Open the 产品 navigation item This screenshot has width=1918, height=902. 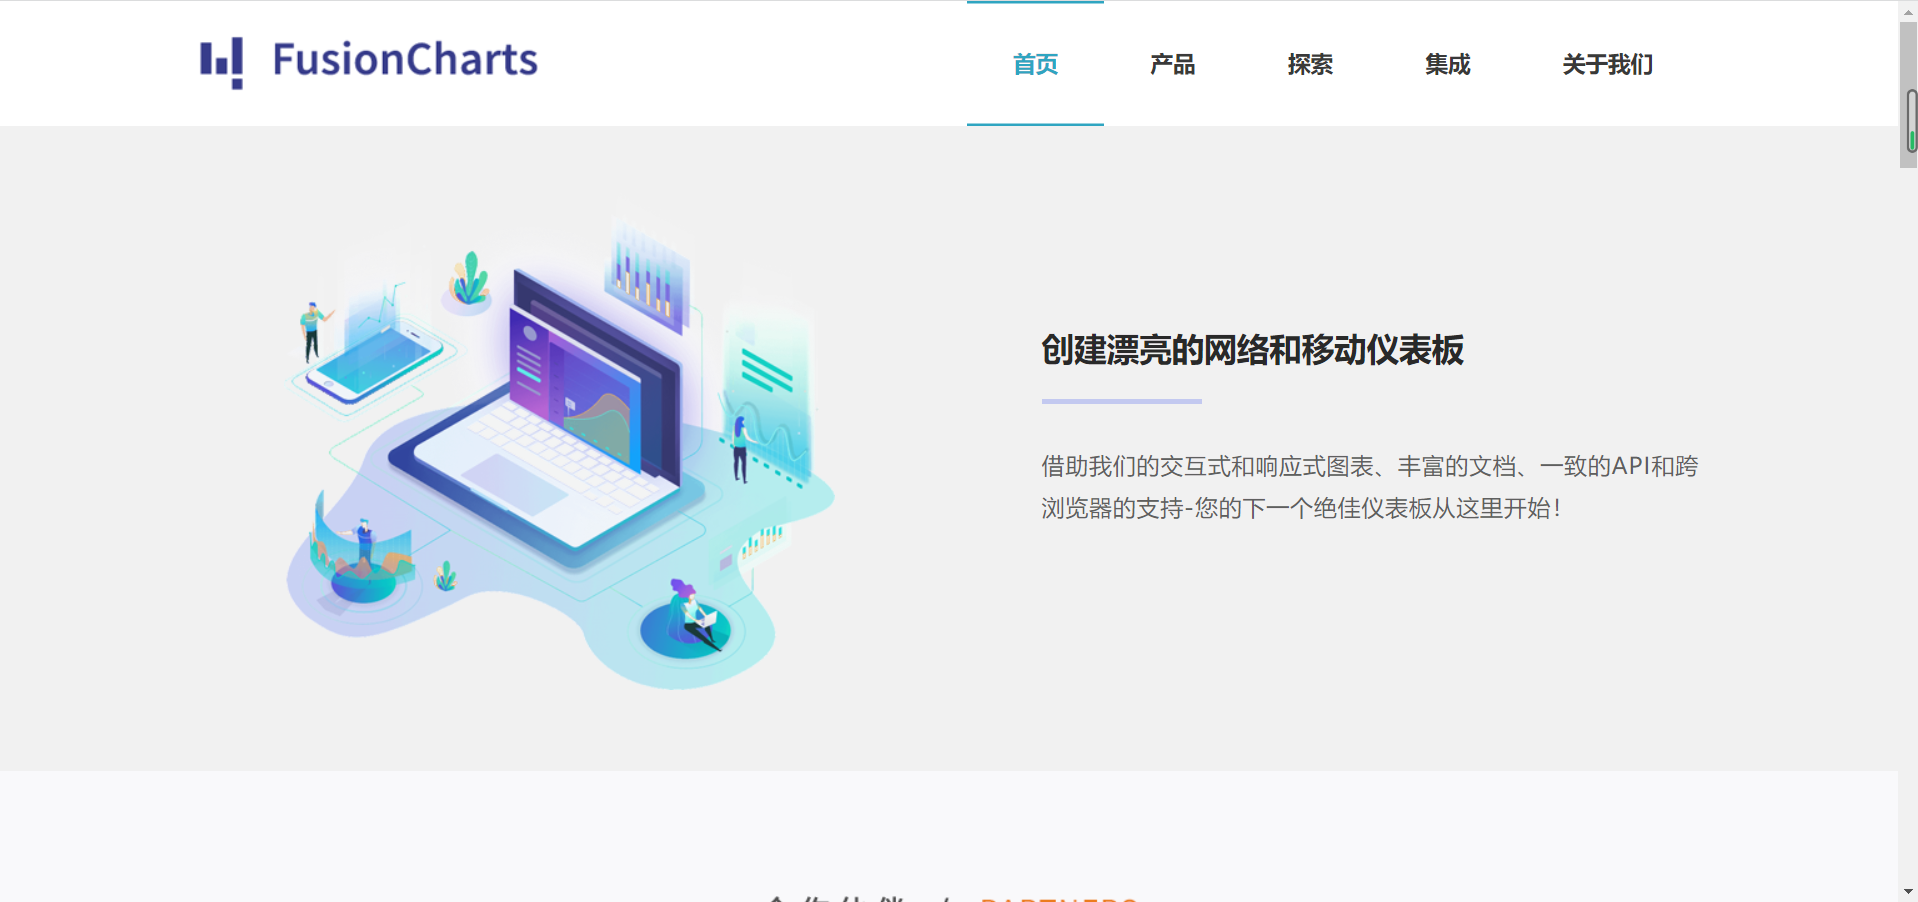point(1172,63)
